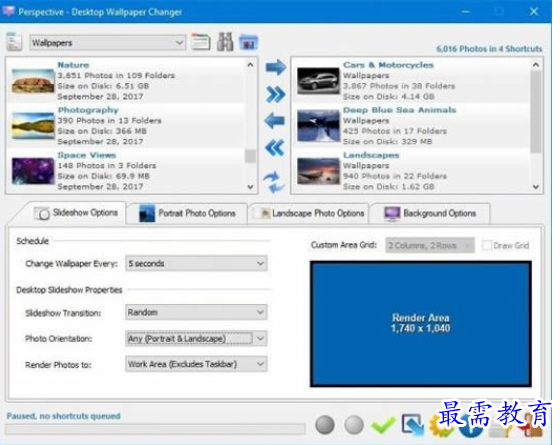Click the "Cars & Motorcycles" title

point(388,65)
